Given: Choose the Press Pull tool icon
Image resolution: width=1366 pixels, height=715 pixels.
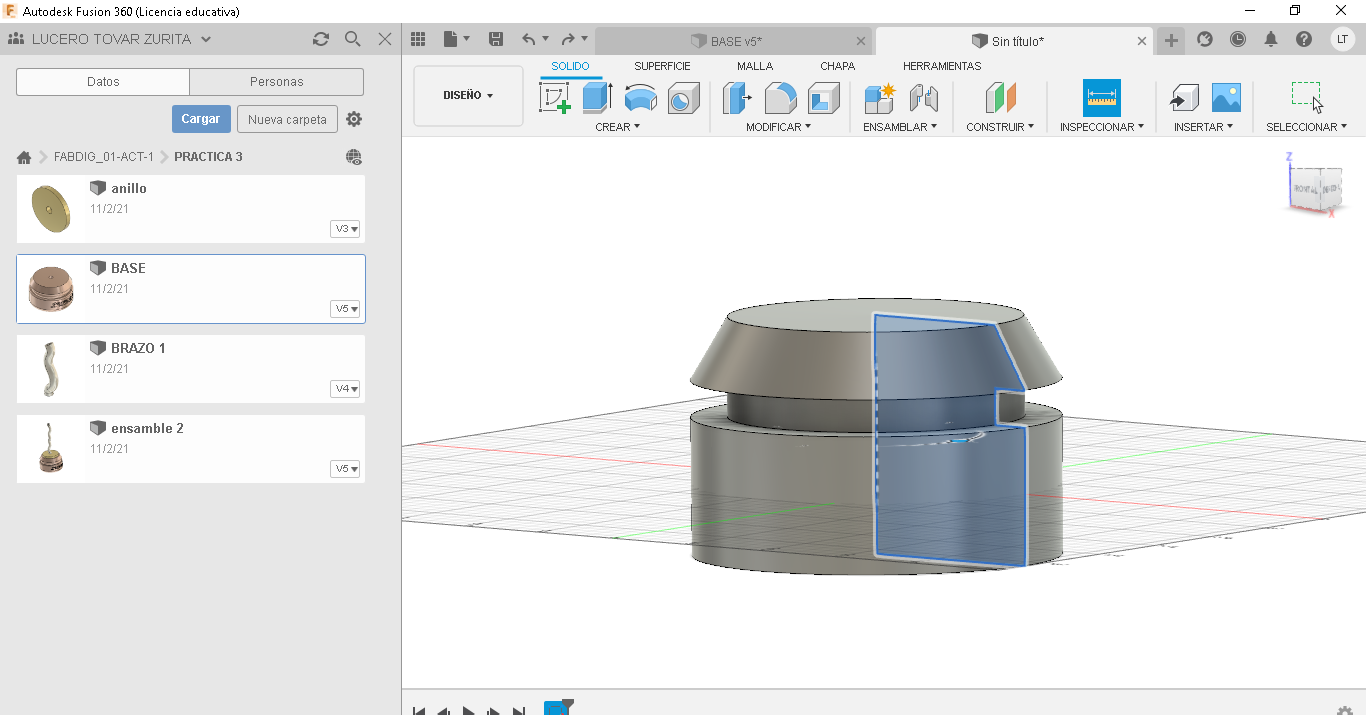Looking at the screenshot, I should [x=738, y=98].
